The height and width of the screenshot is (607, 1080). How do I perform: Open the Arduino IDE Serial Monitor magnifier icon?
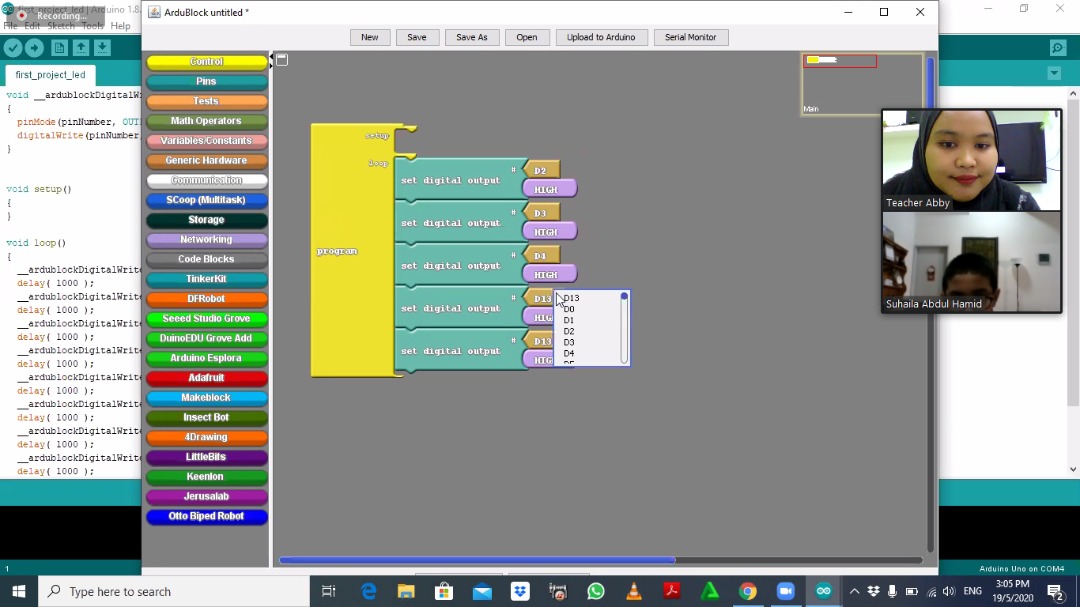point(1058,48)
